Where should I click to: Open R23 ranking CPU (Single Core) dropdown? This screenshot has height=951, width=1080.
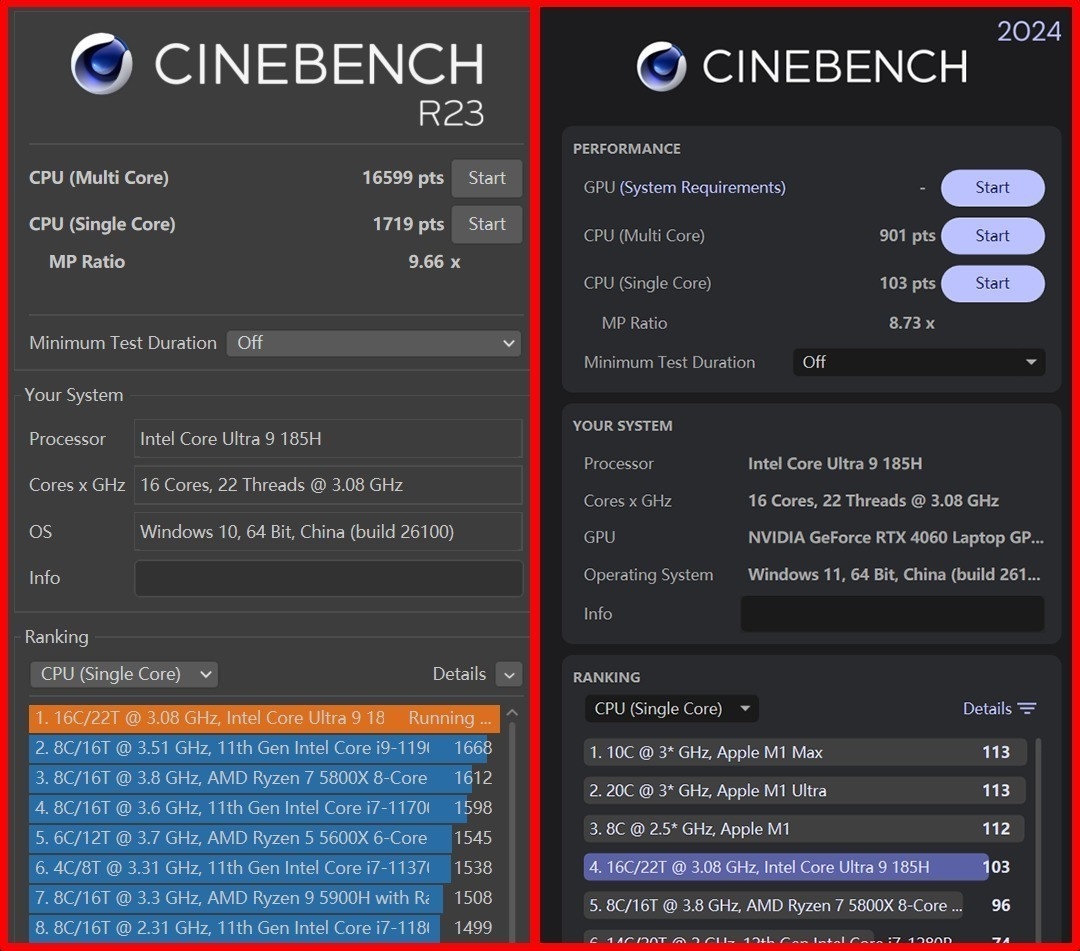124,674
